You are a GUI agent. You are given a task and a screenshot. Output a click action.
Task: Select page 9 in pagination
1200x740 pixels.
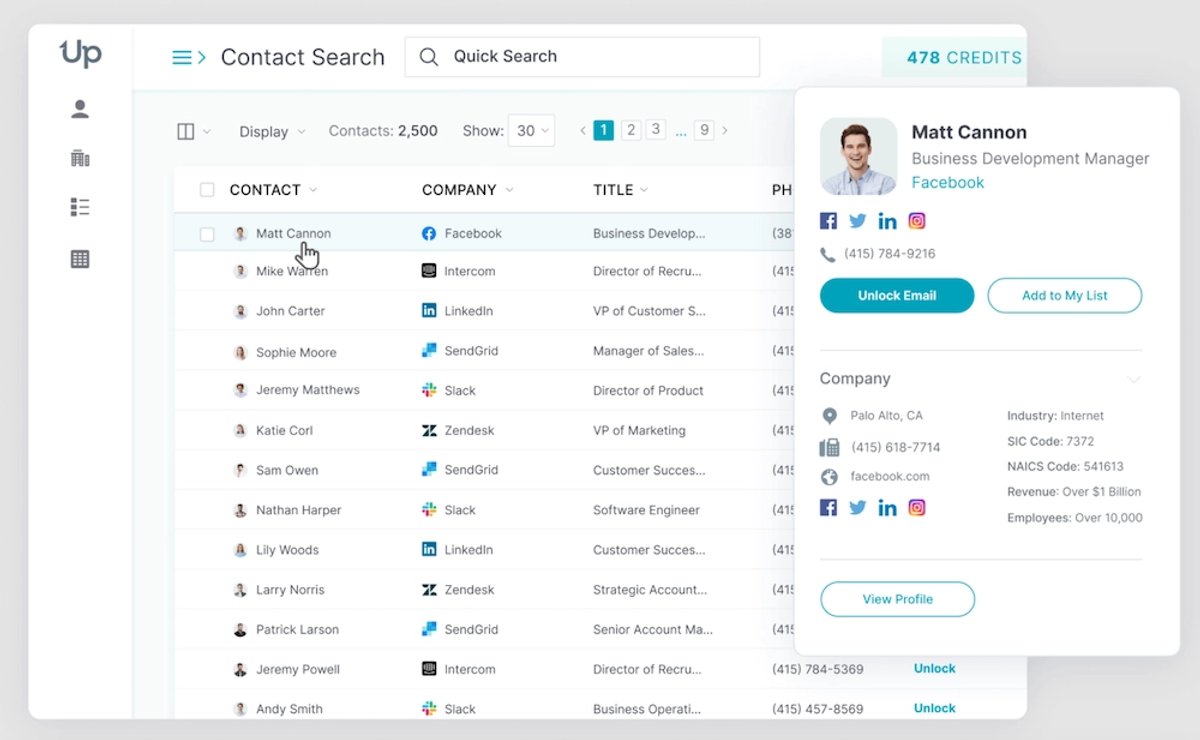[705, 130]
